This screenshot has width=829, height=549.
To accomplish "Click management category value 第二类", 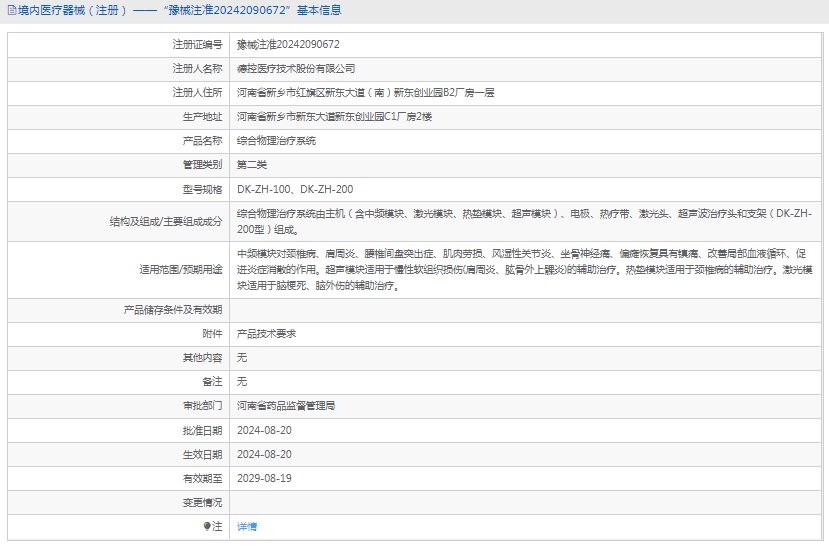I will pos(252,165).
